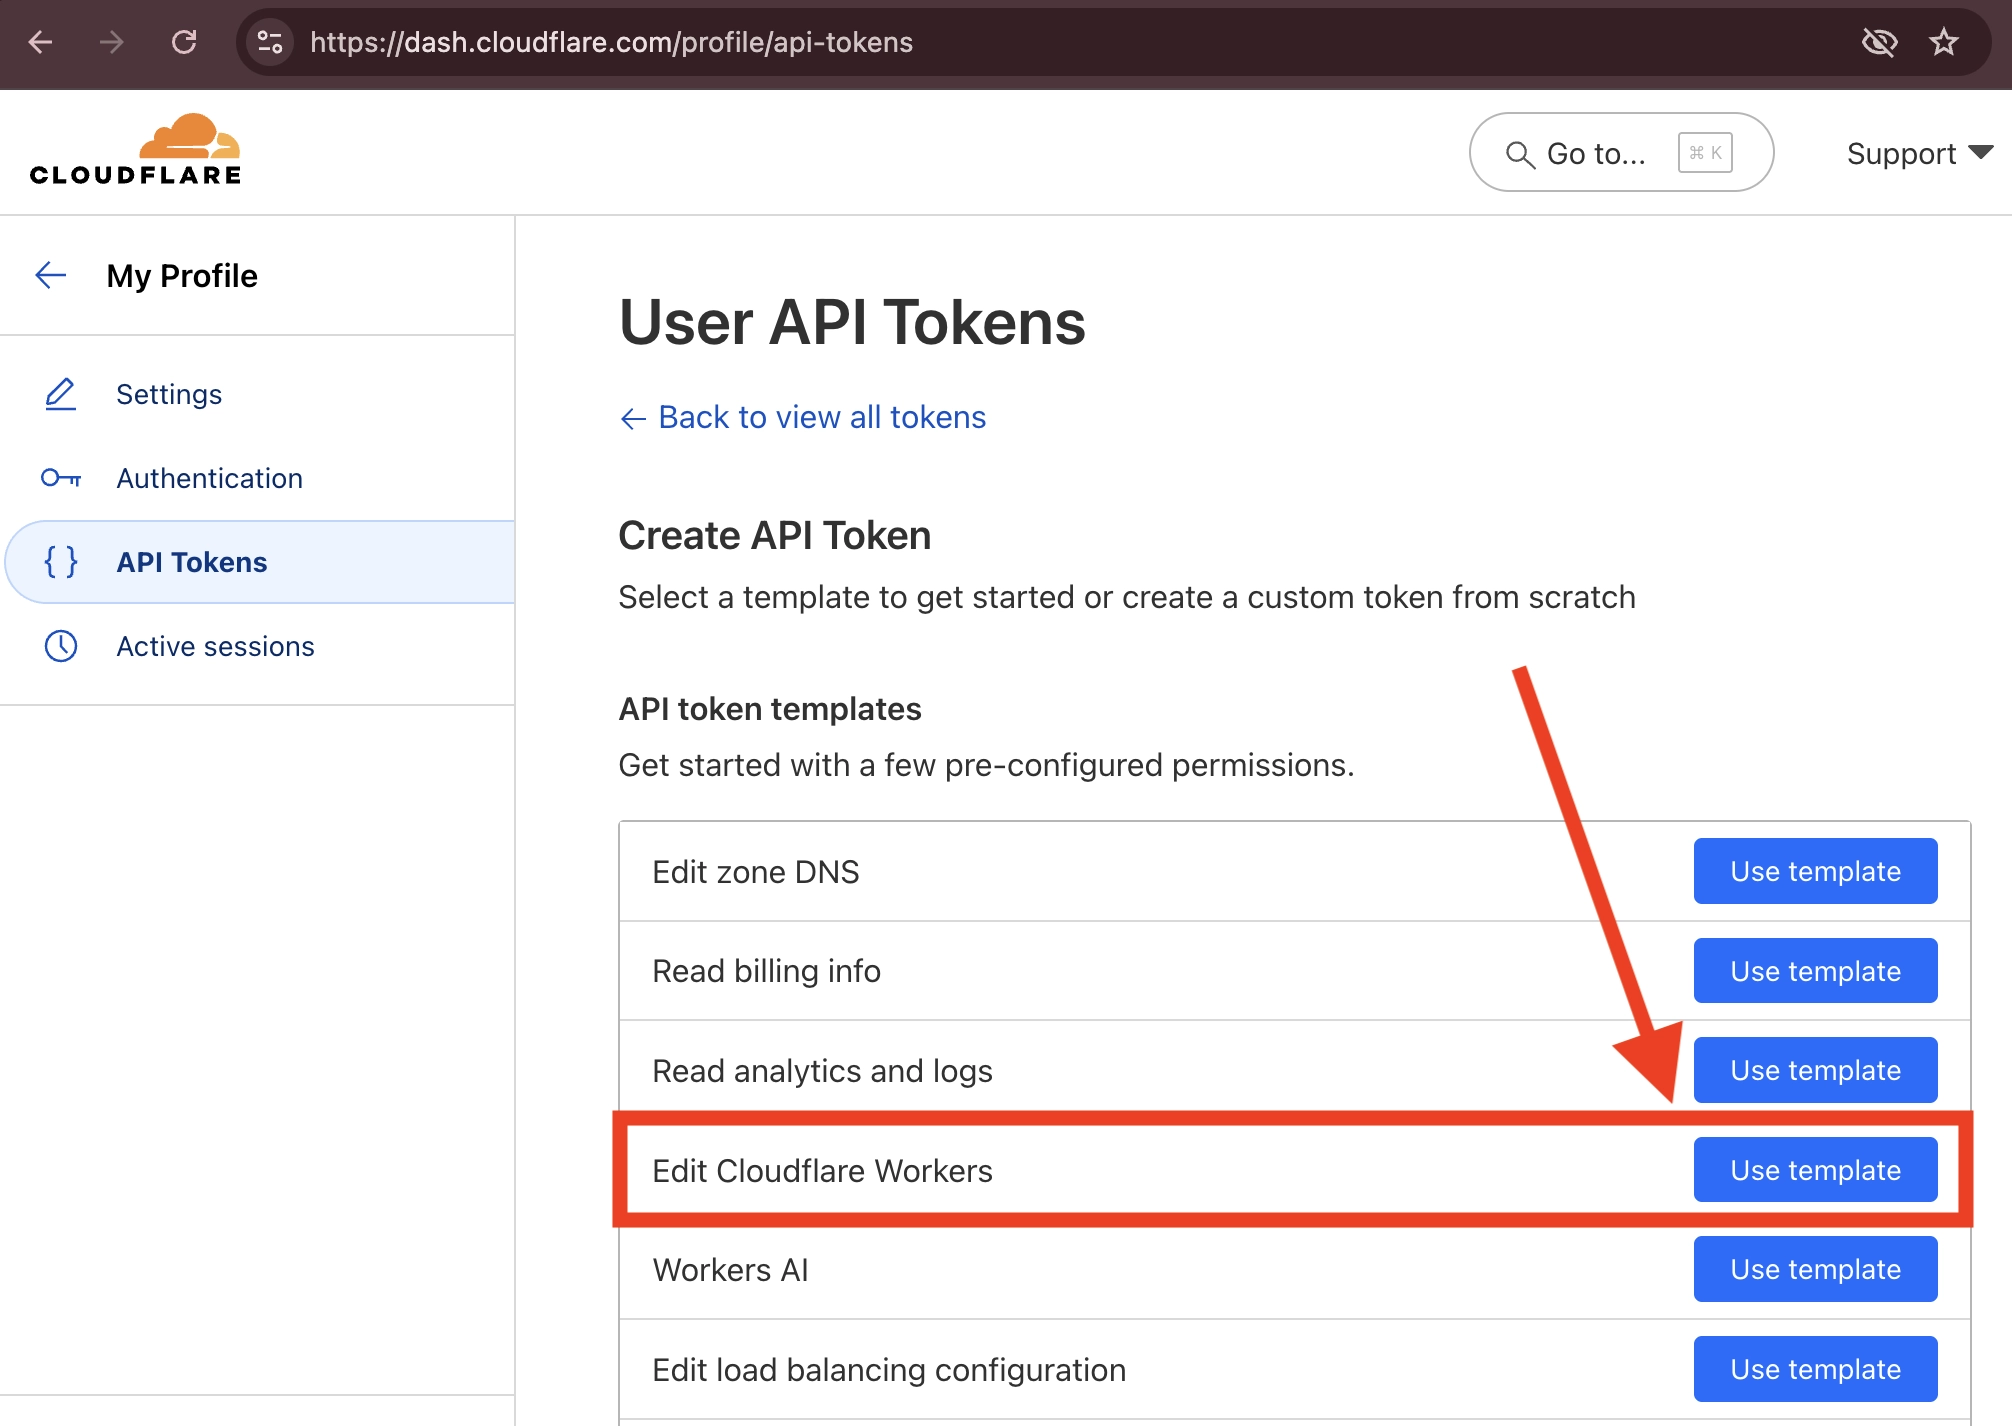This screenshot has width=2012, height=1426.
Task: Open site settings icon in address bar
Action: (x=270, y=42)
